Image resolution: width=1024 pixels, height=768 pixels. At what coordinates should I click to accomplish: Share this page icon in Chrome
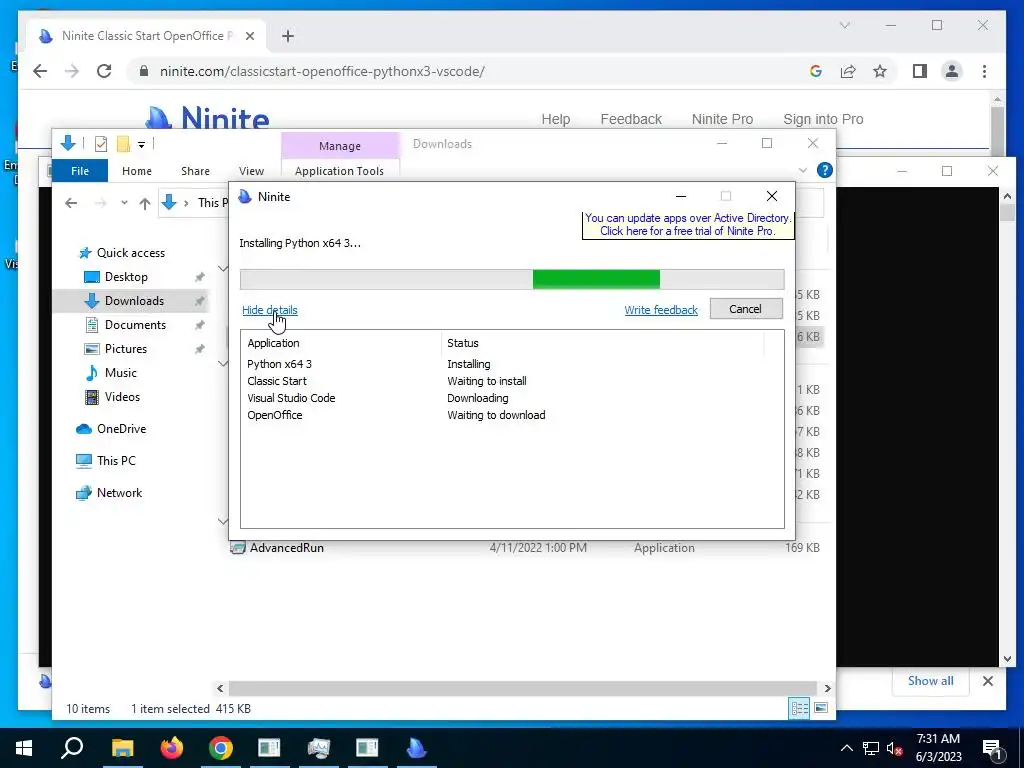click(848, 71)
